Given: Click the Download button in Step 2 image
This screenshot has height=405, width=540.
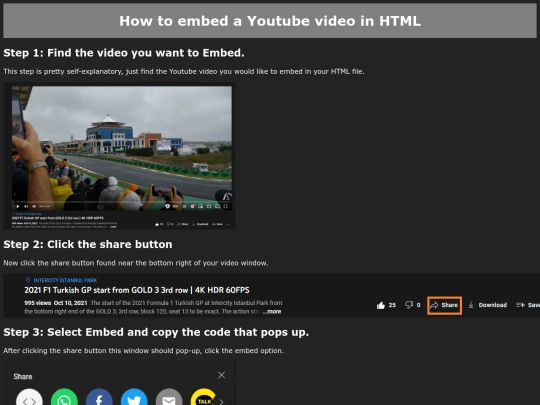Looking at the screenshot, I should point(488,305).
